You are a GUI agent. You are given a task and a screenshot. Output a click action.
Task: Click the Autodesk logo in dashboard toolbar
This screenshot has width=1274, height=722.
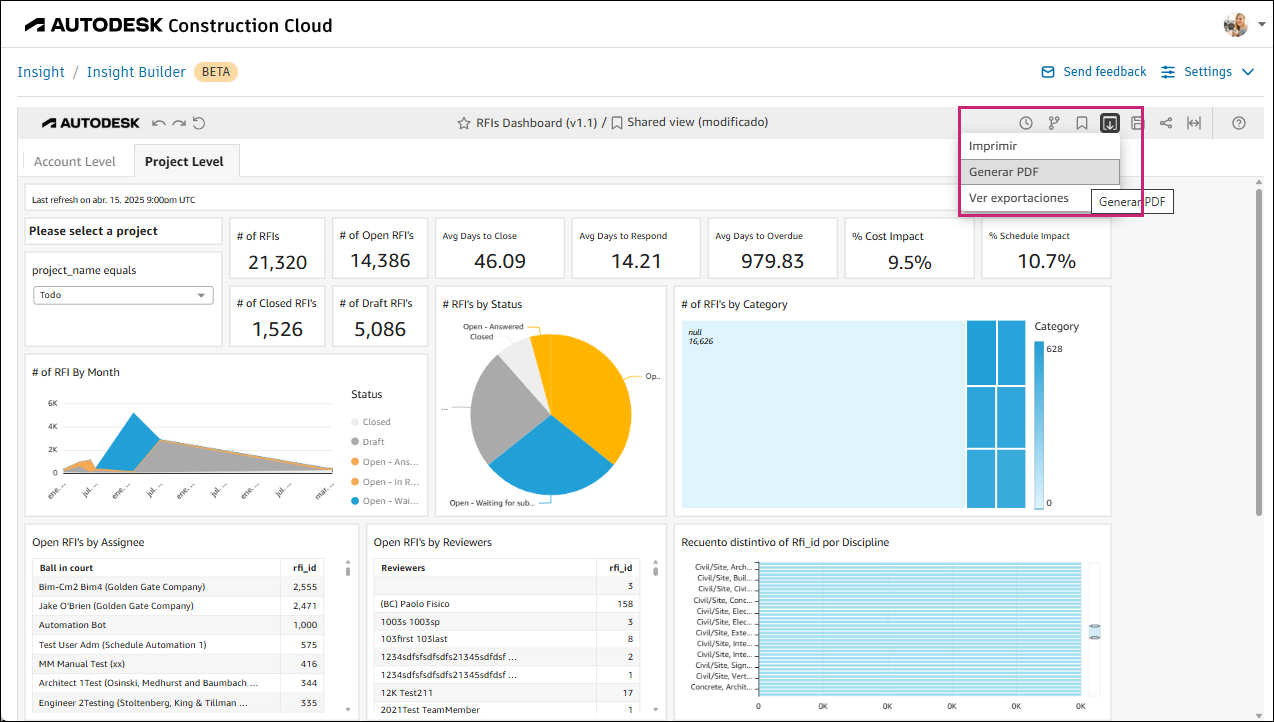(91, 123)
